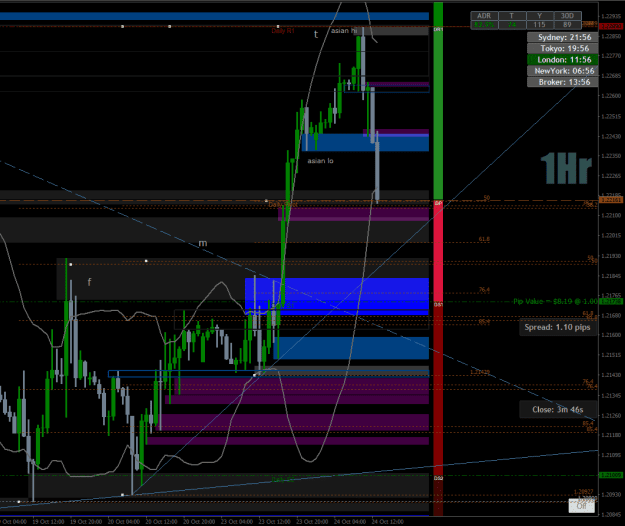
Task: Click the 1.20927 level label
Action: [584, 491]
